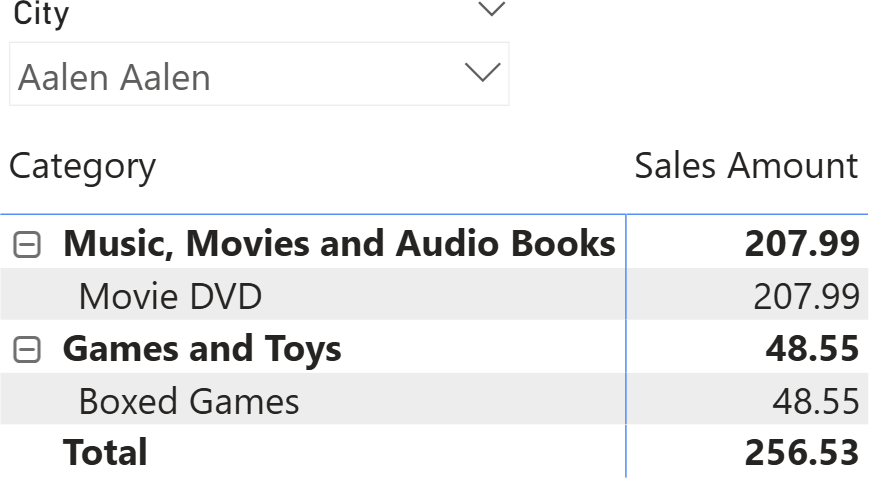This screenshot has height=478, width=869.
Task: Collapse the Games and Toys category
Action: coord(27,349)
